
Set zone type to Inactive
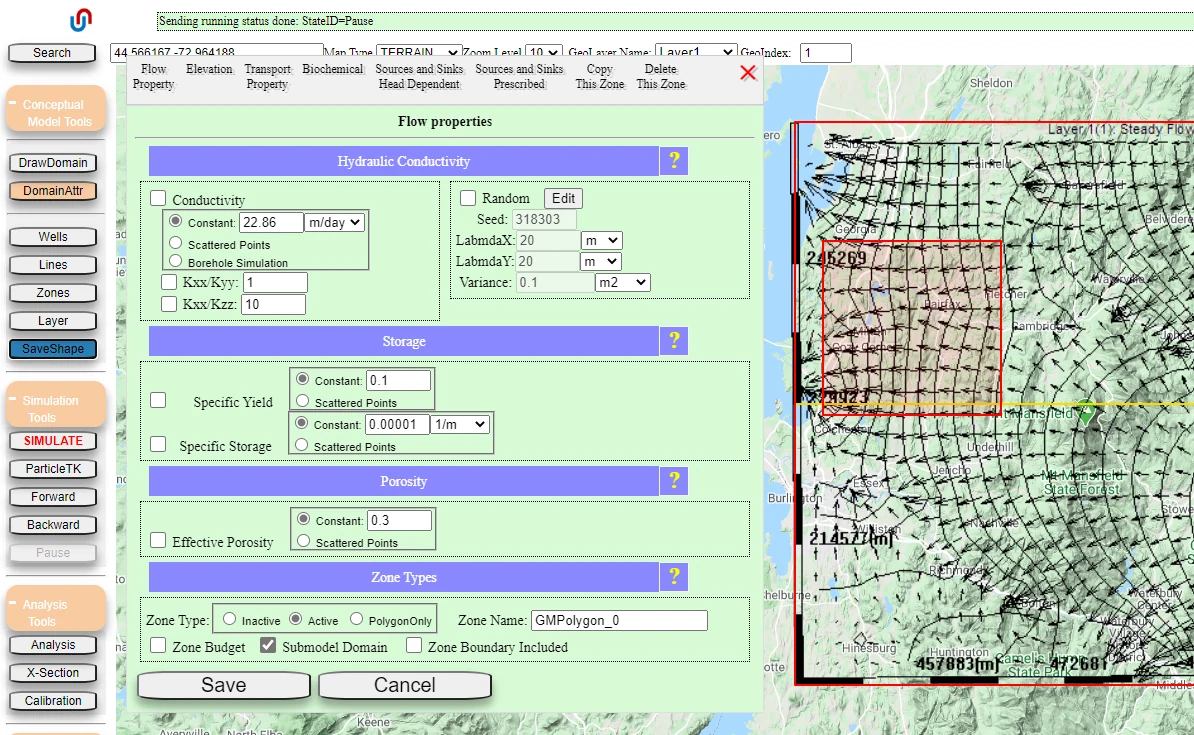(229, 619)
